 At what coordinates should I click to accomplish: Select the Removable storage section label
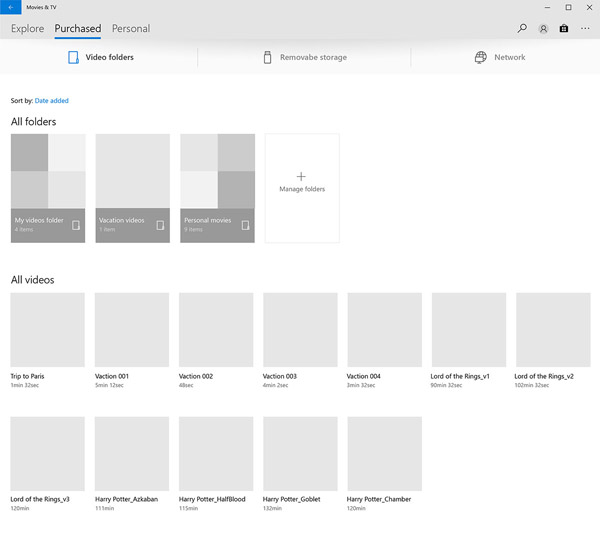click(313, 57)
